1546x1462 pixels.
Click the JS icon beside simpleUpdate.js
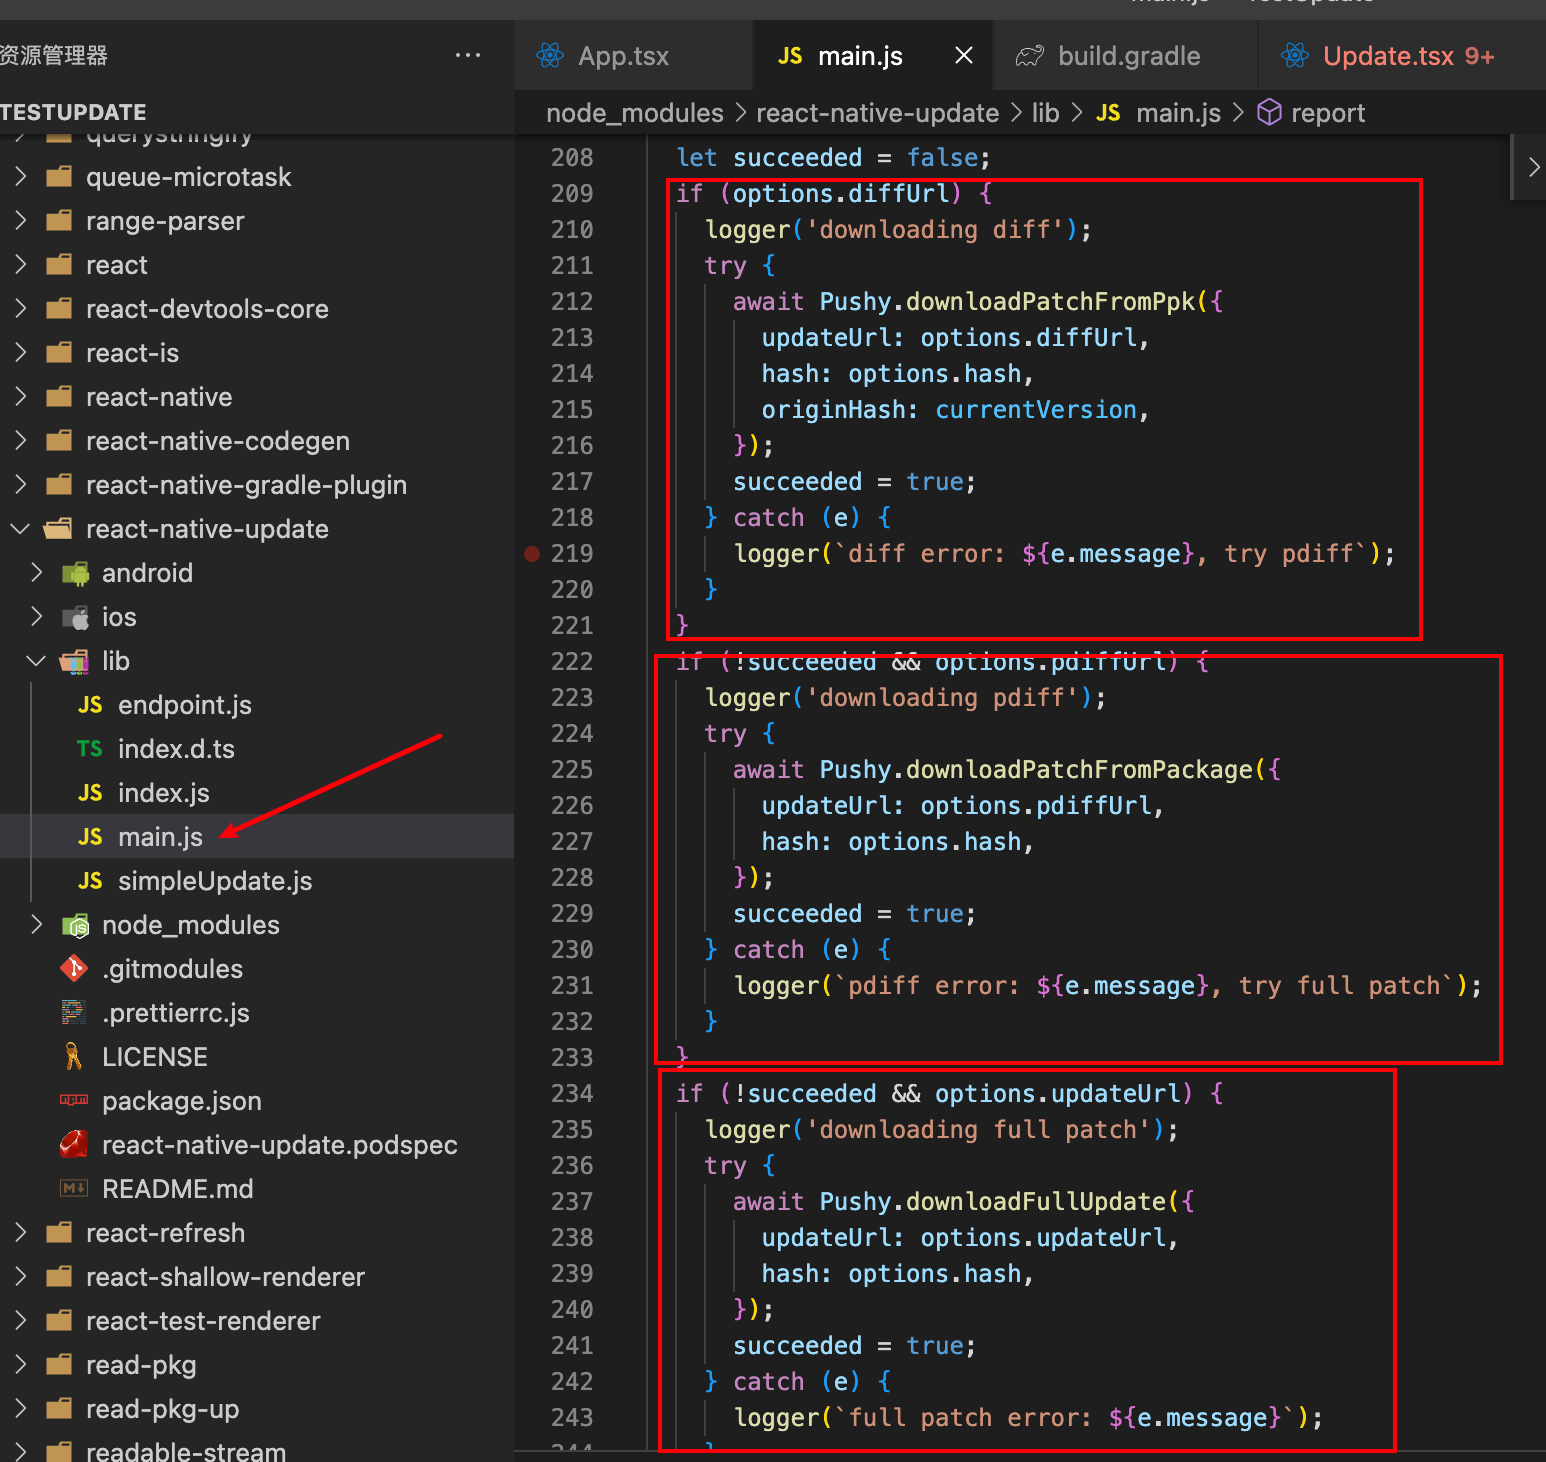(90, 881)
